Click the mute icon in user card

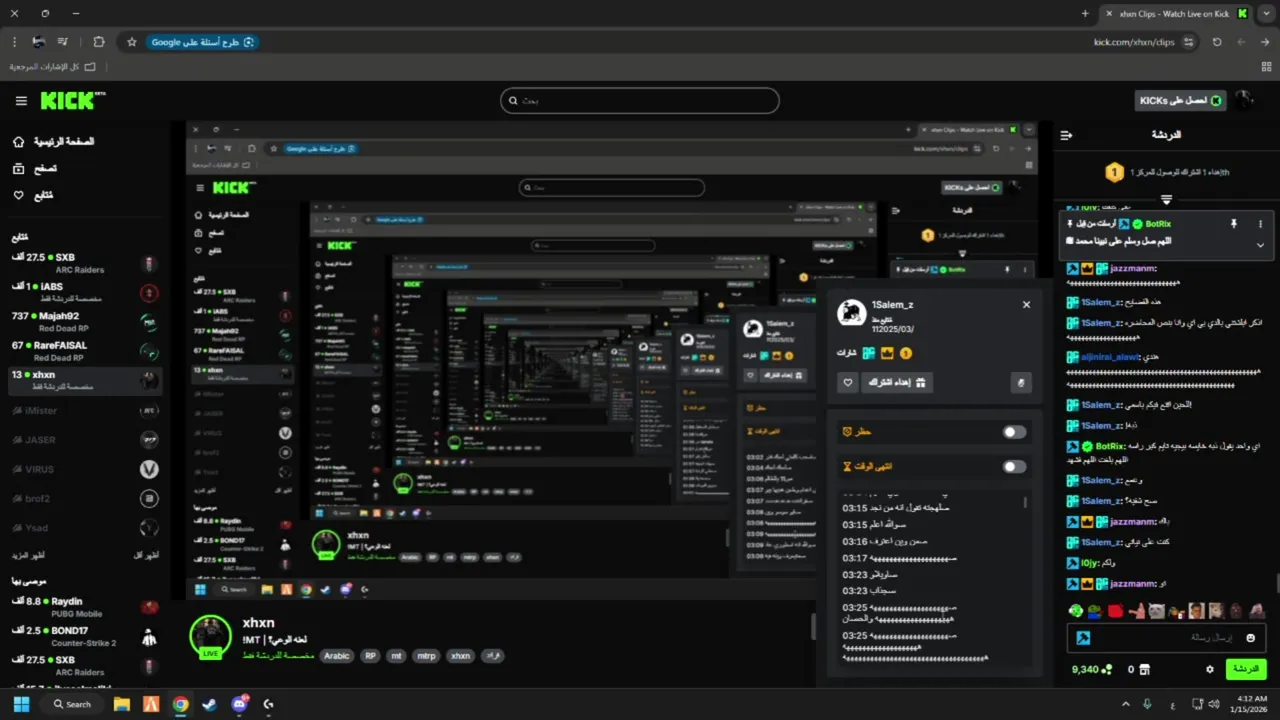click(x=1021, y=382)
